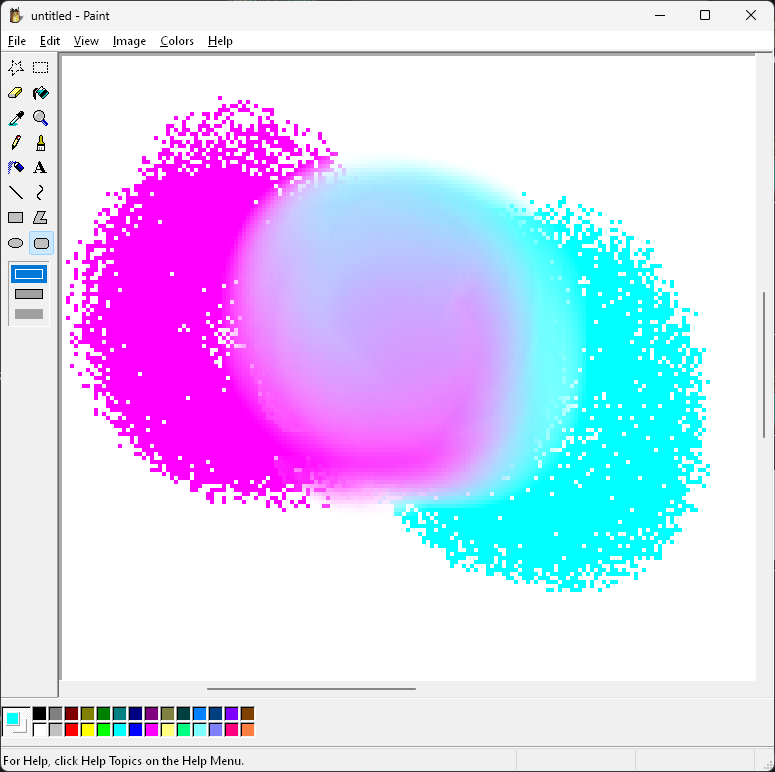The width and height of the screenshot is (775, 772).
Task: Select dark purple in the palette
Action: tap(151, 713)
